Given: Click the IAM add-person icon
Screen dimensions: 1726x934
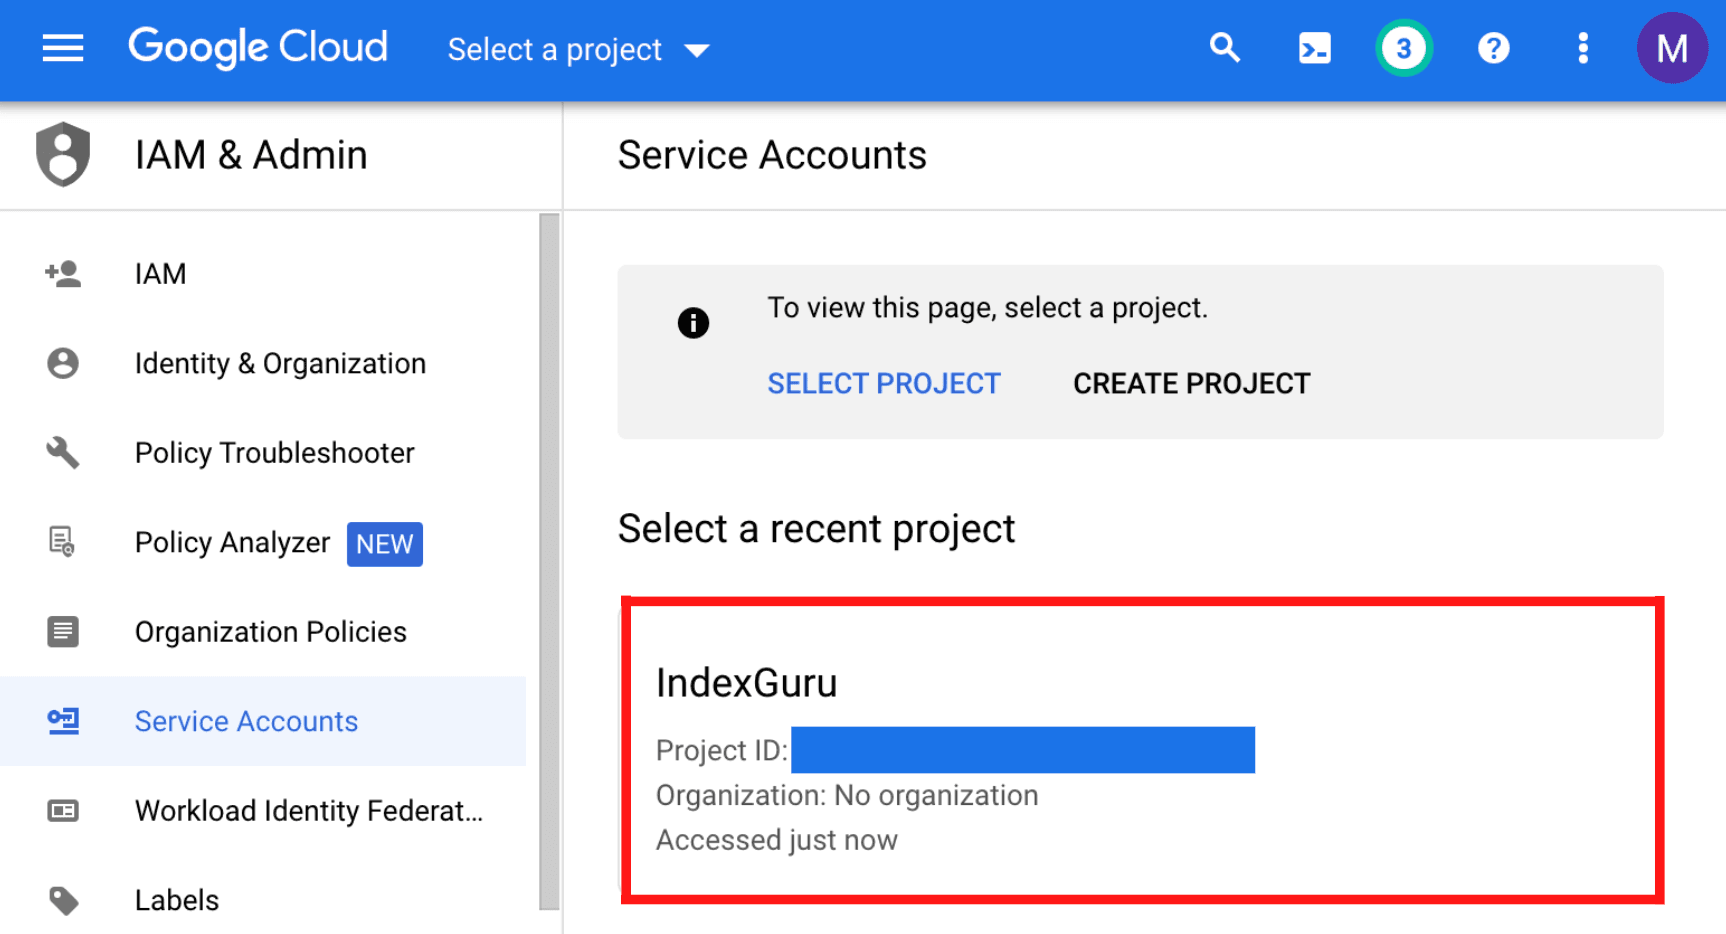Looking at the screenshot, I should click(63, 273).
